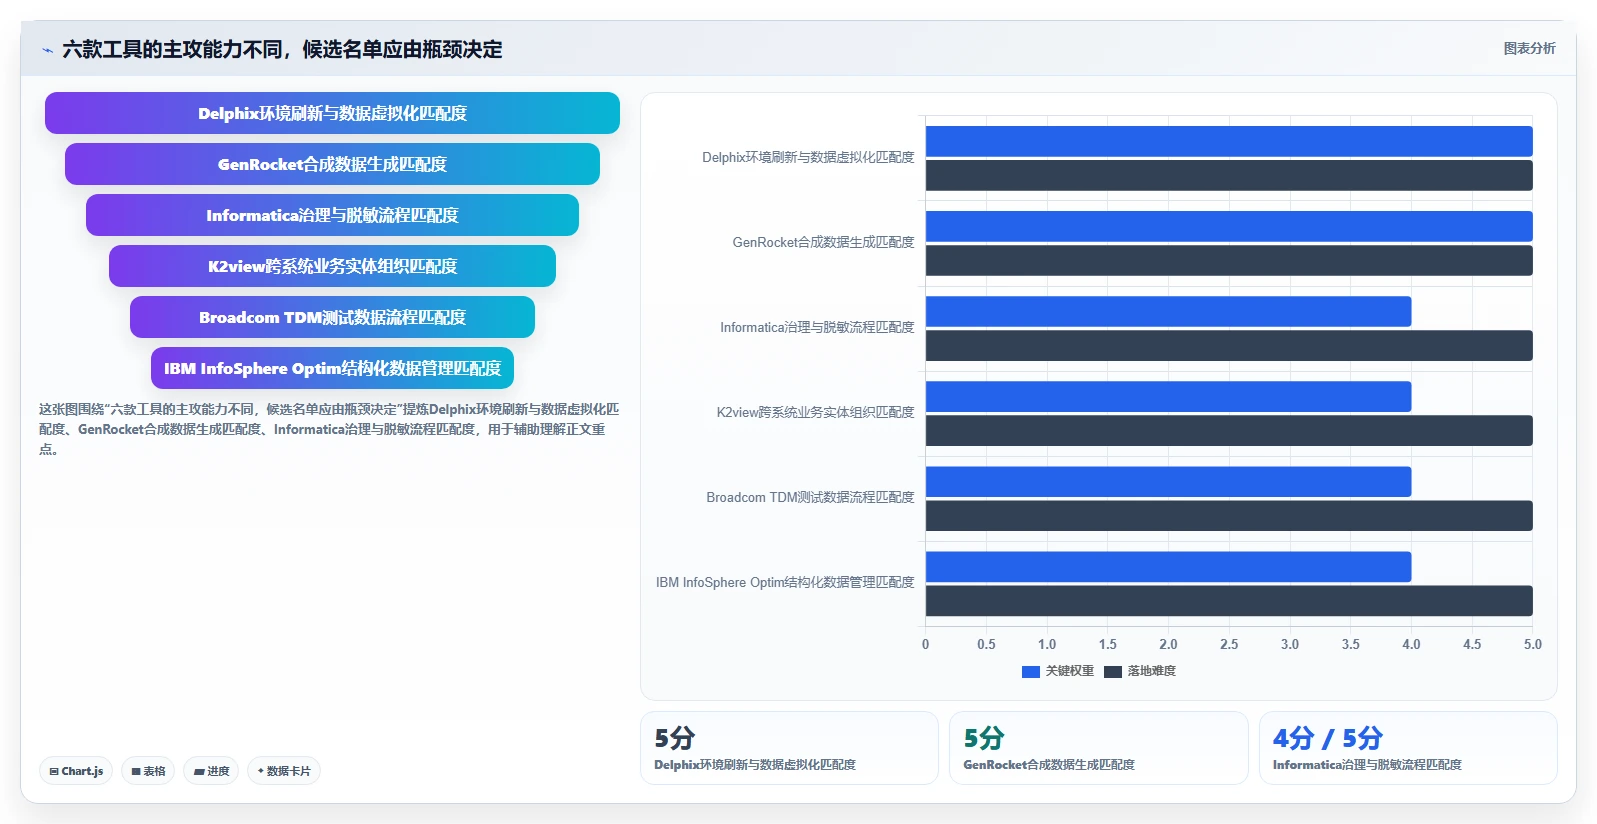The width and height of the screenshot is (1597, 824).
Task: Click the chart axis label IBM InfoSphere Optim结构化数据管理匹配度
Action: (785, 582)
